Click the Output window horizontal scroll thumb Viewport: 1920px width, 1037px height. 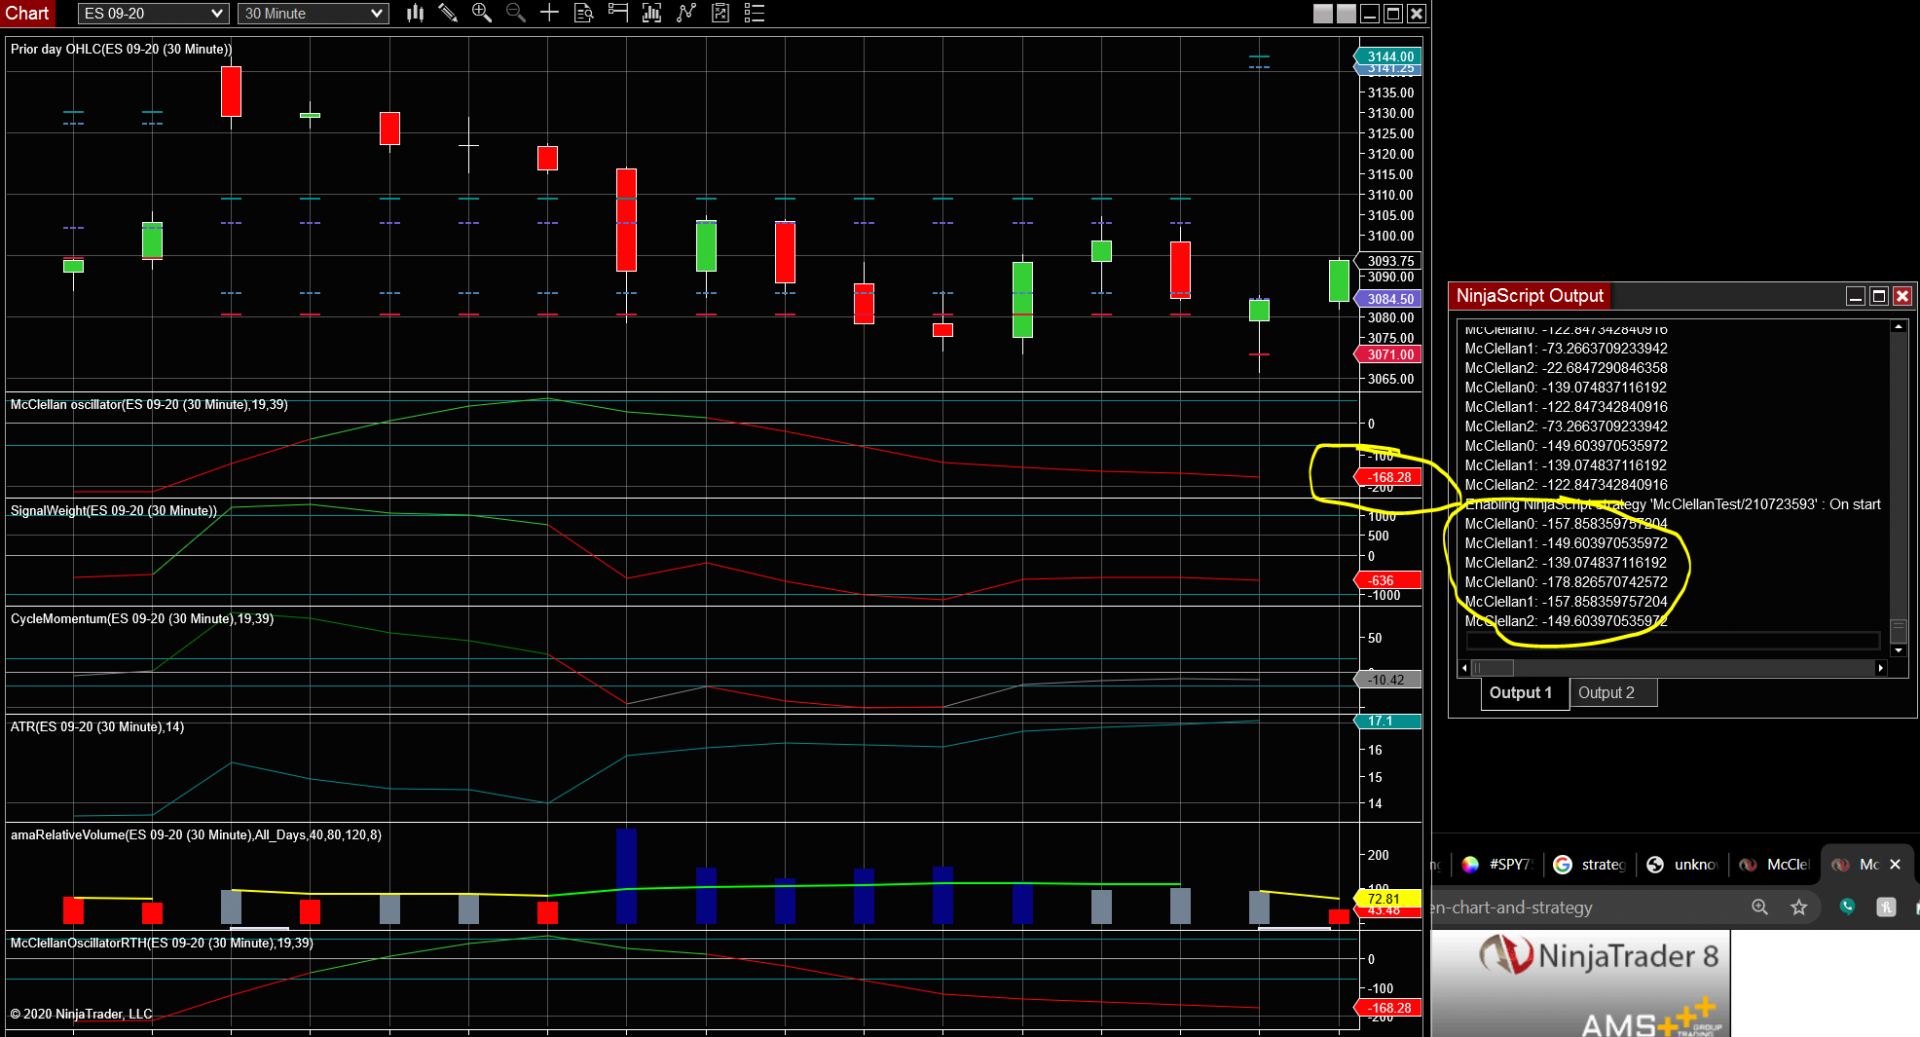[x=1493, y=668]
